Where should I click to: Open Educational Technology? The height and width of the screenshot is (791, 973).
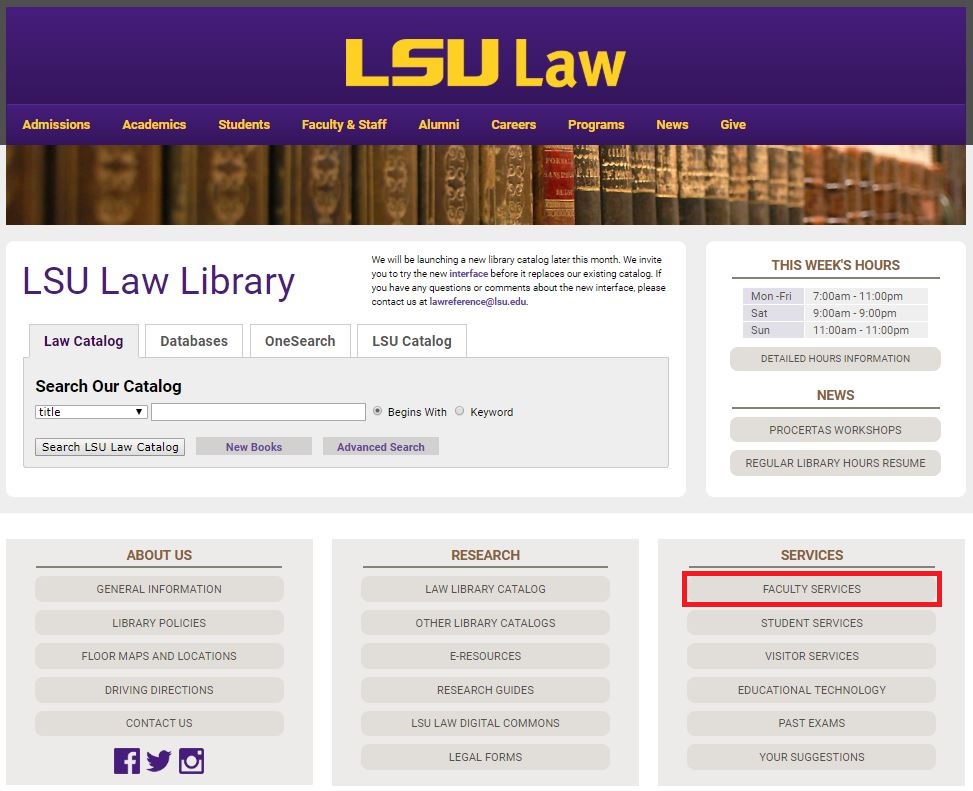point(812,690)
